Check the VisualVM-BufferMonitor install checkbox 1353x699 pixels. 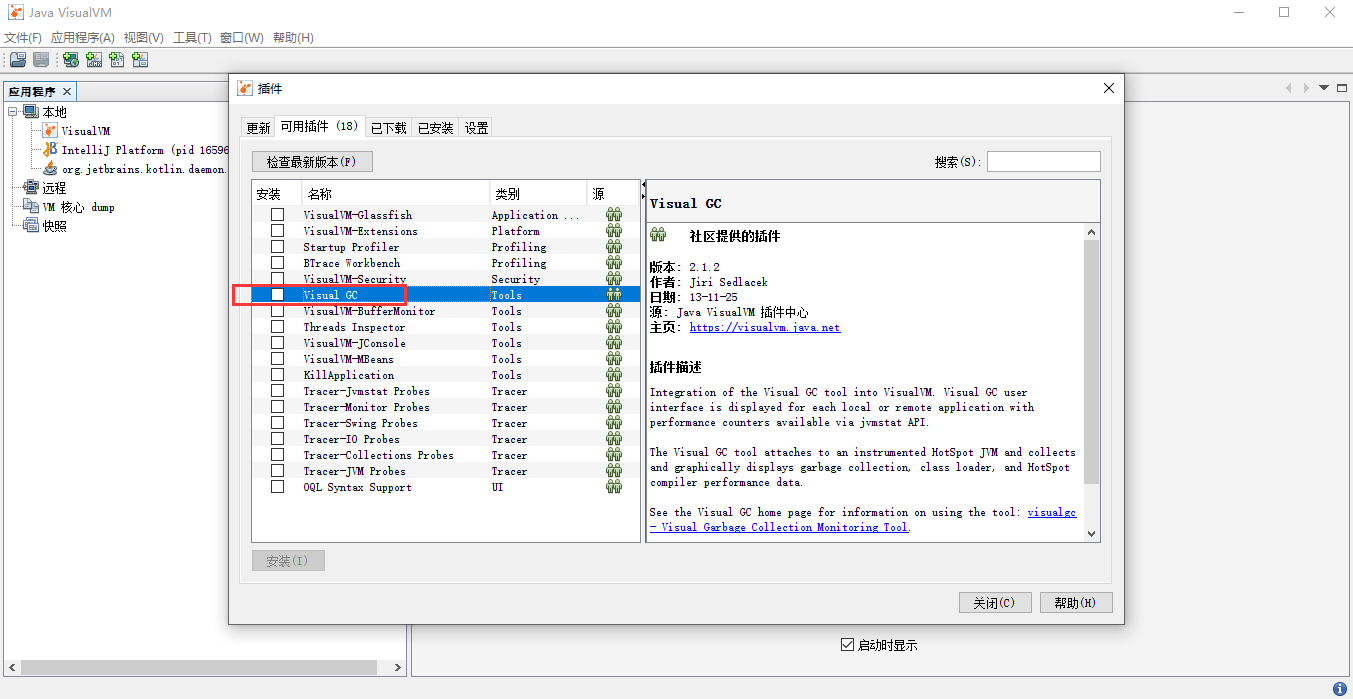[277, 311]
